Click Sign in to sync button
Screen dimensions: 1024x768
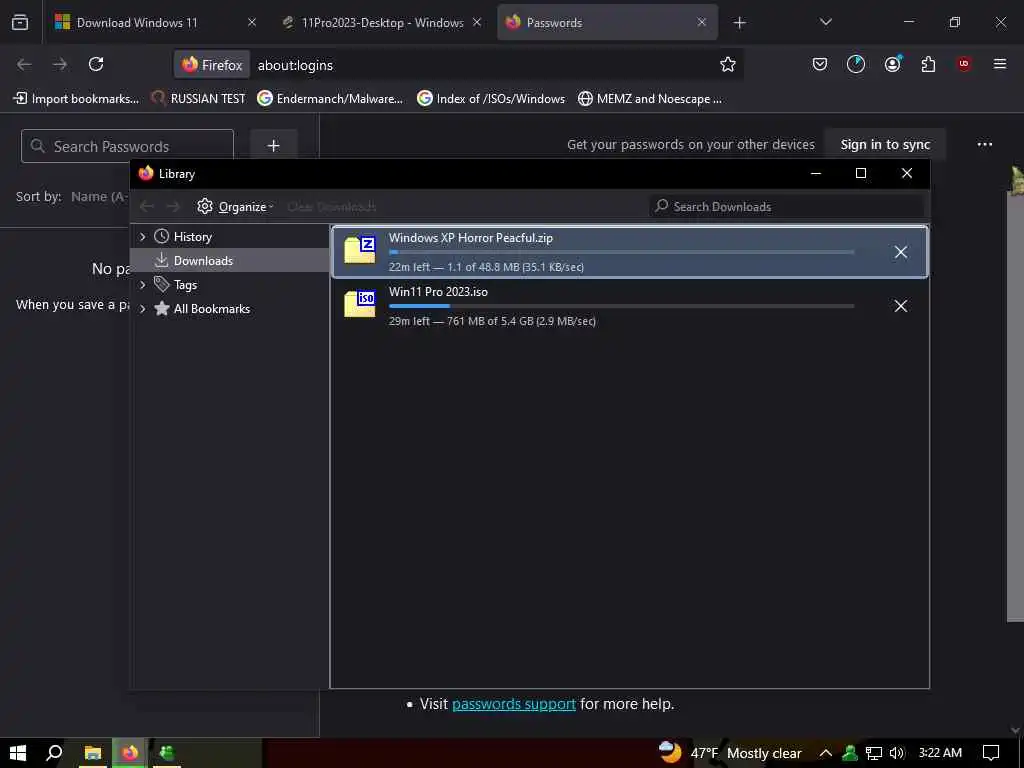click(885, 144)
